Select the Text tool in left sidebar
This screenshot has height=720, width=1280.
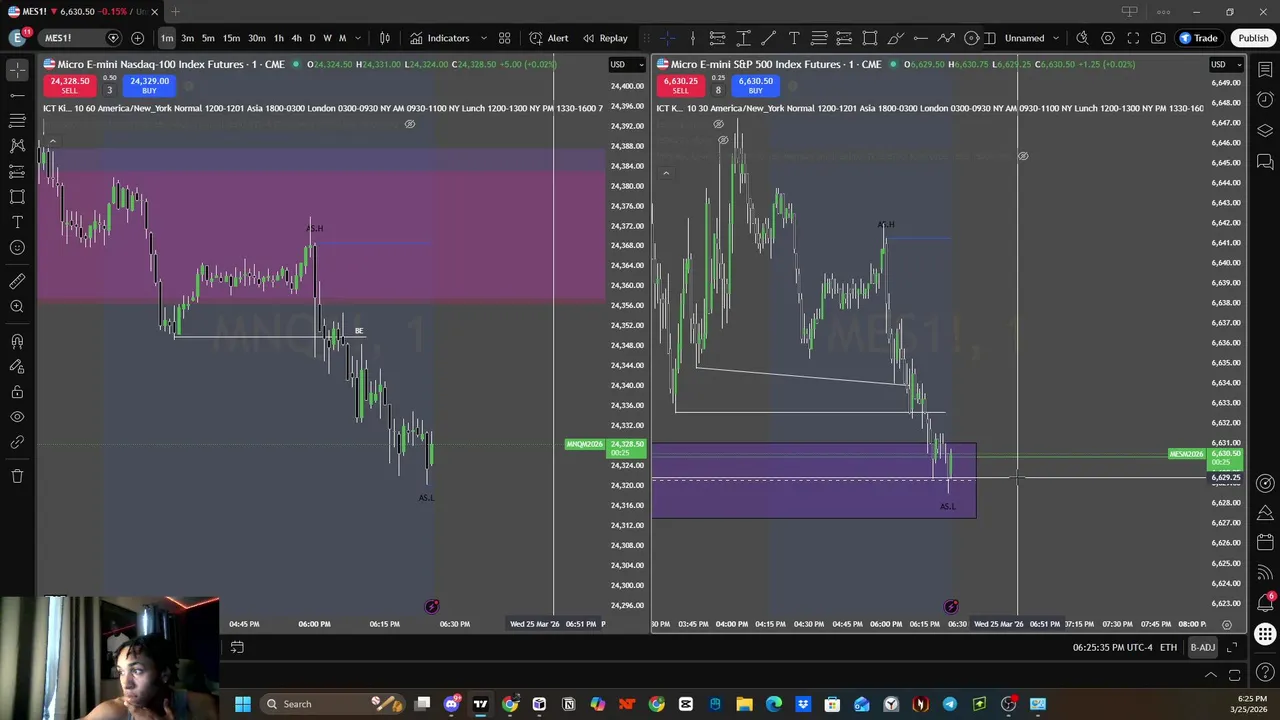pos(17,222)
